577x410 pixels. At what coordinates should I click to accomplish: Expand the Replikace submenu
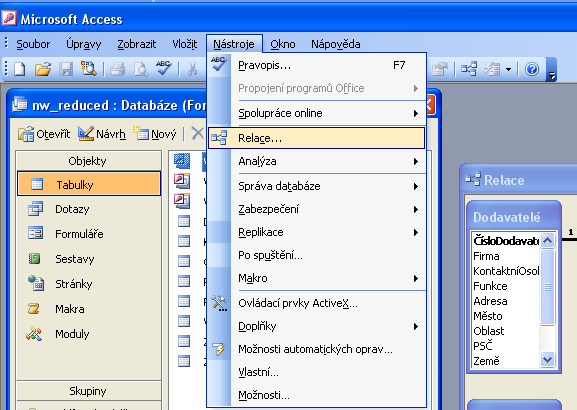(316, 232)
